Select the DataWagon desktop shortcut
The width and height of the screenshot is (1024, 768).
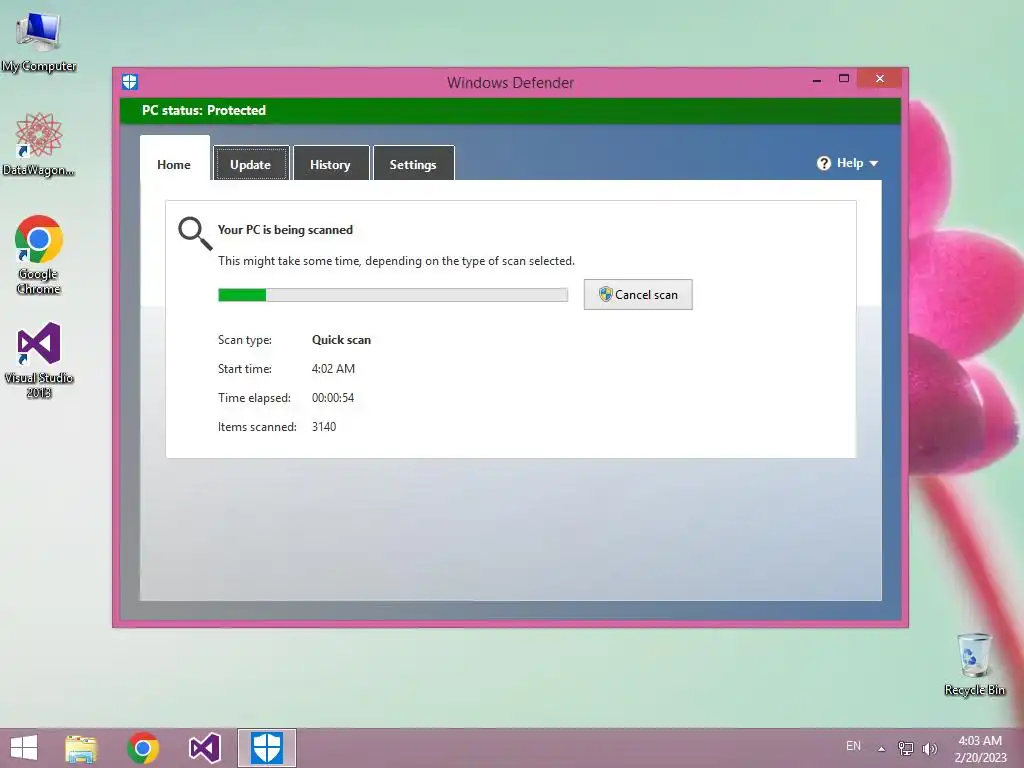(39, 144)
